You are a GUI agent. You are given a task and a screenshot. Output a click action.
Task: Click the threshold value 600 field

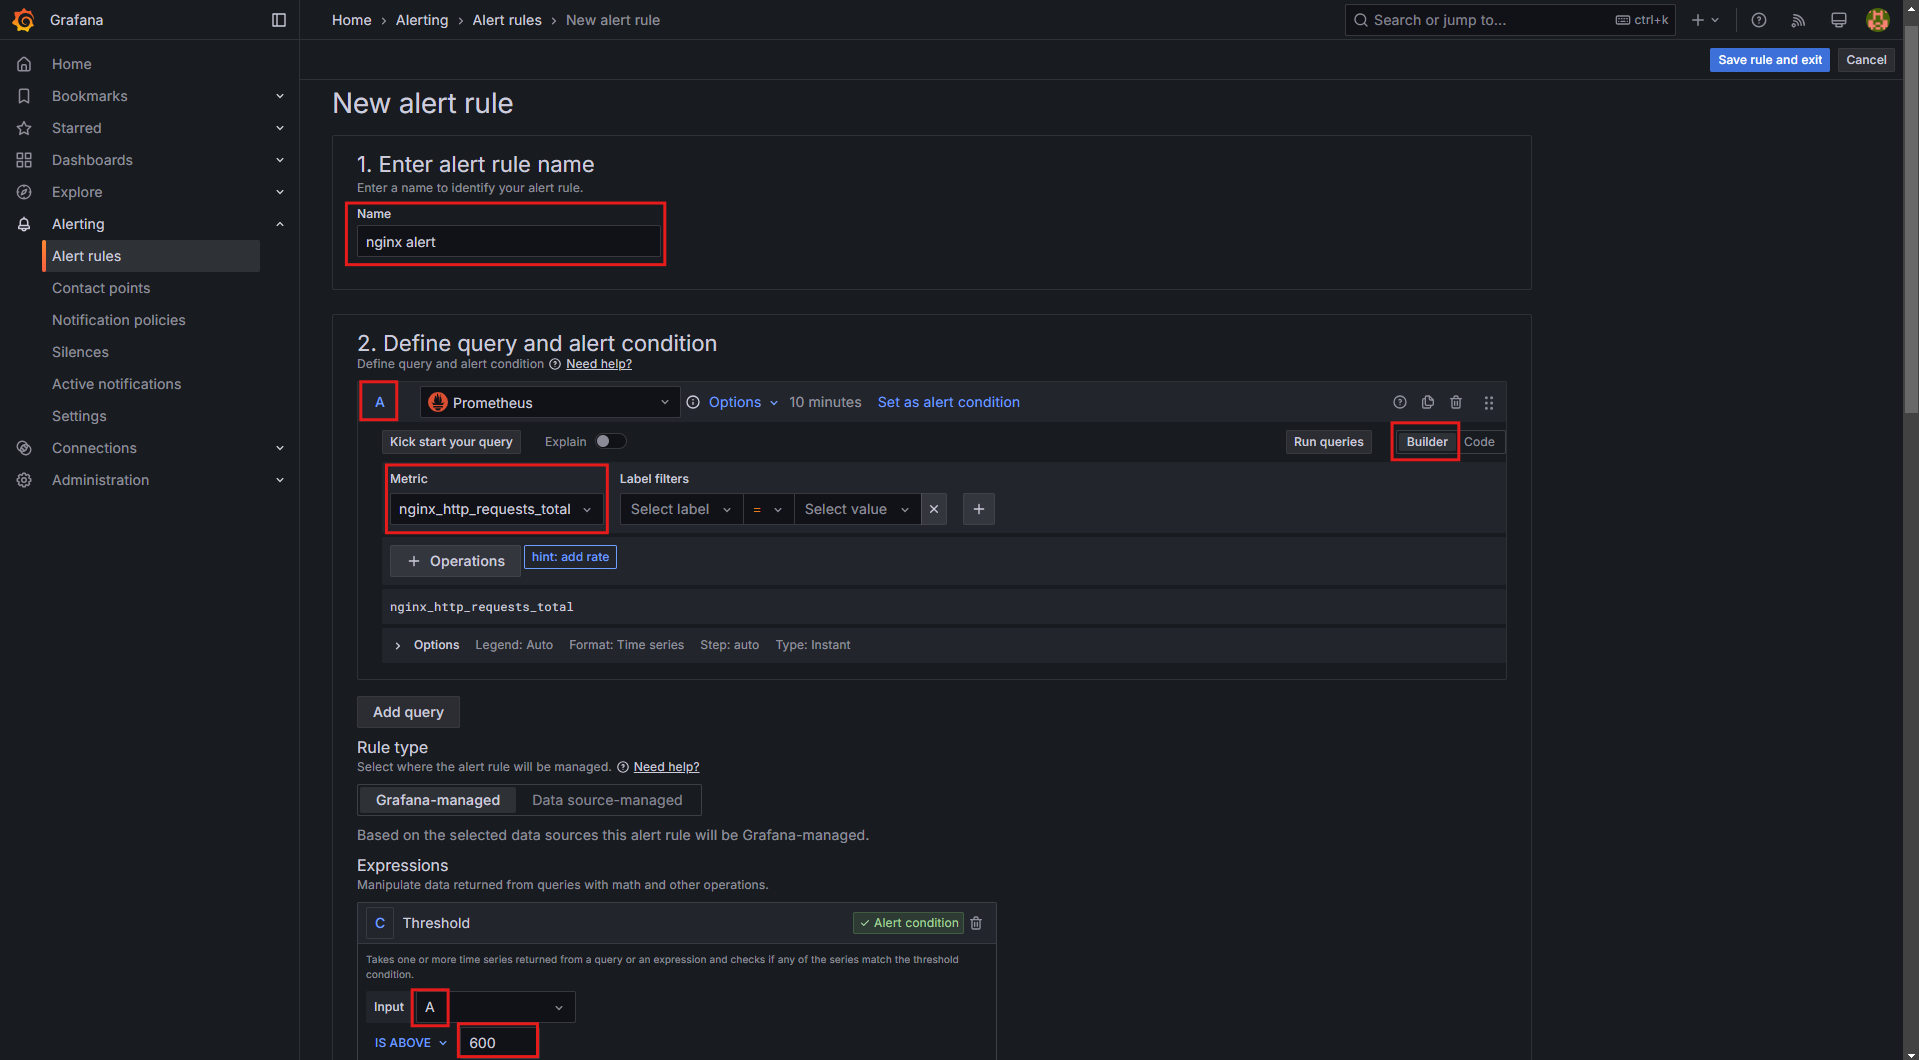click(498, 1043)
